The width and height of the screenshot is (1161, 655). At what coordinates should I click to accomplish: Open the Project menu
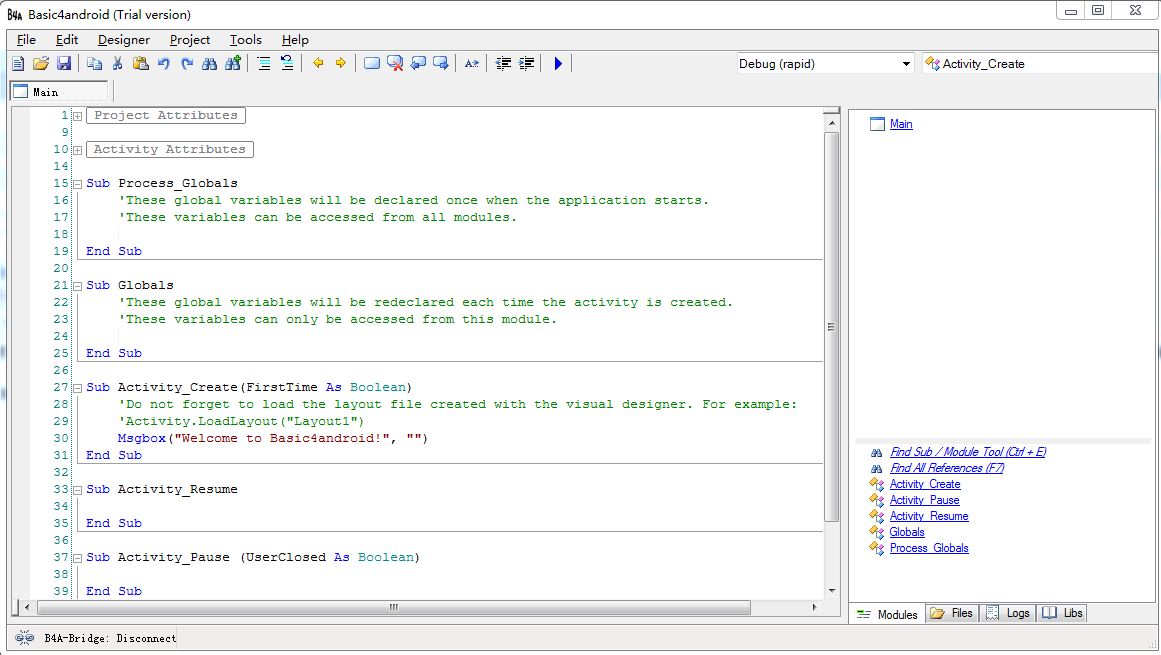(x=190, y=40)
